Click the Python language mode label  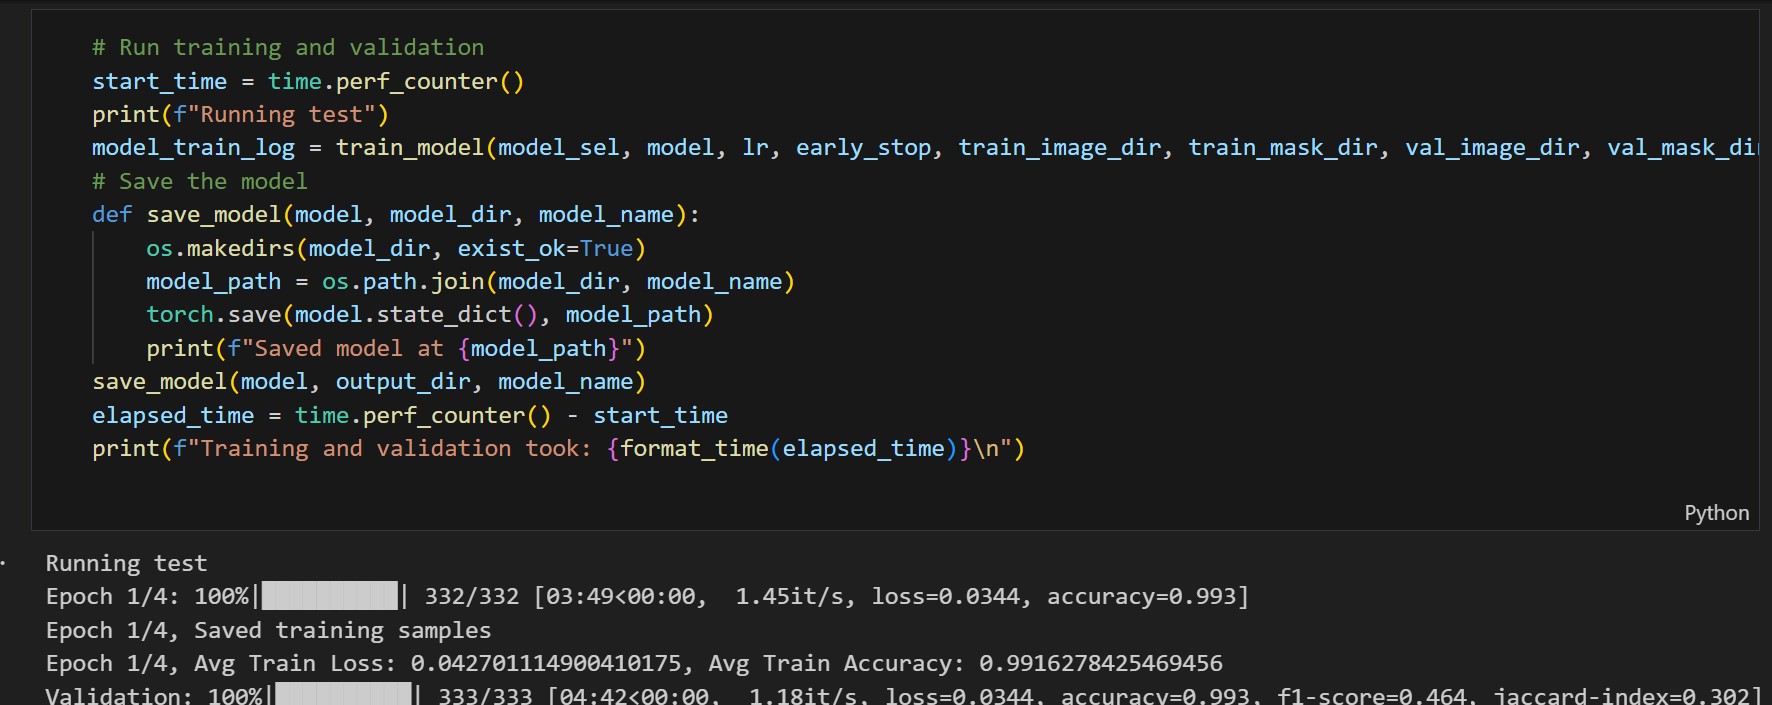(1716, 513)
